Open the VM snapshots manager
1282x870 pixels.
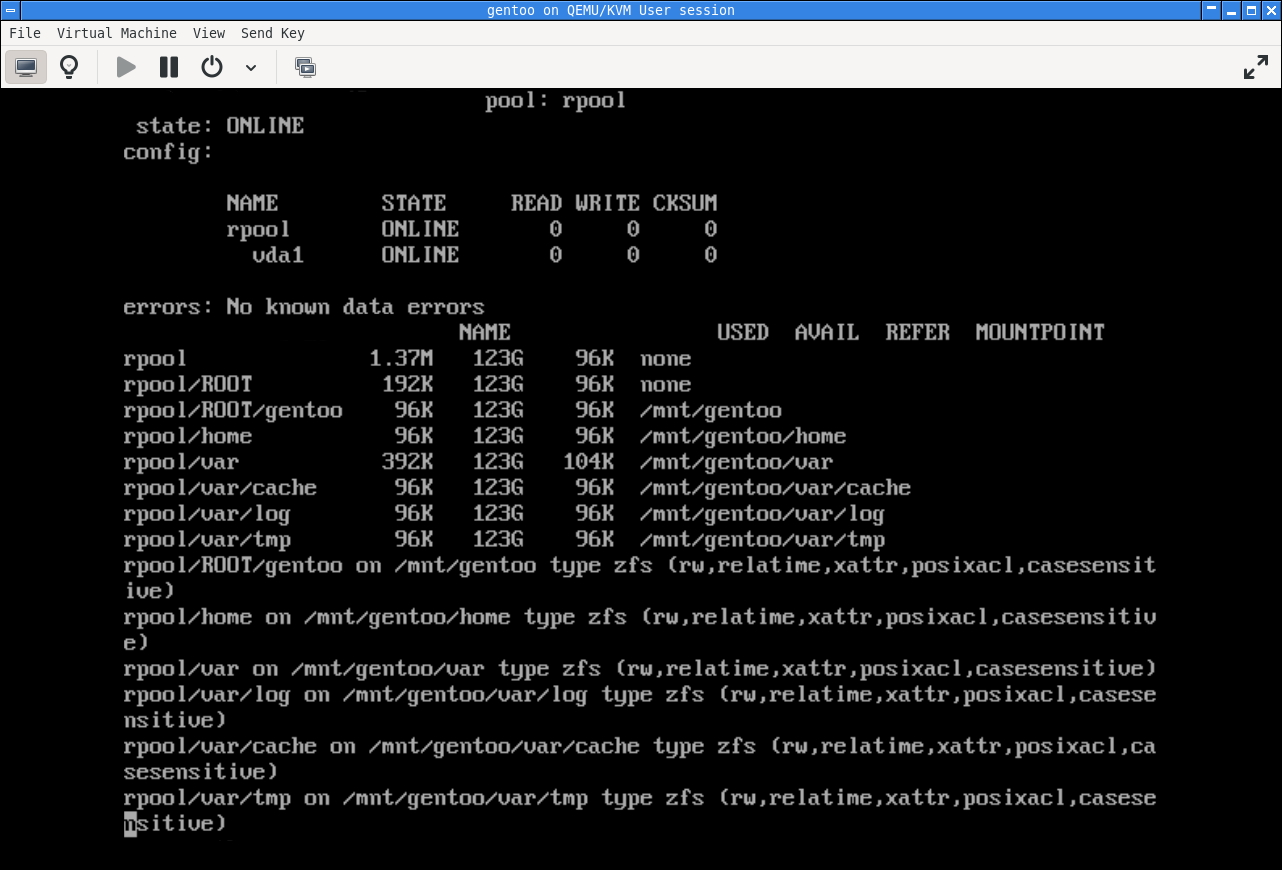306,67
